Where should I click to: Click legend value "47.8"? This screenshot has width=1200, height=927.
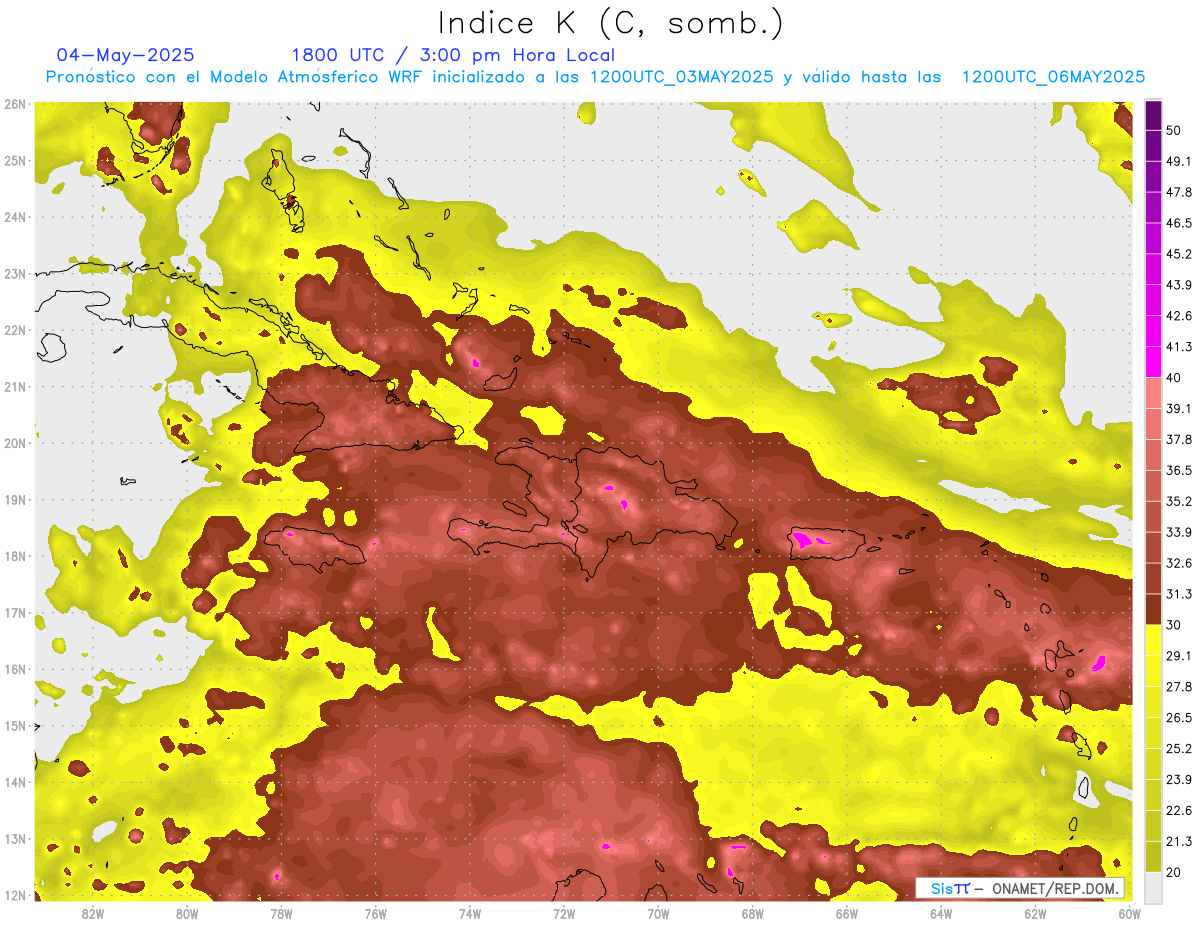[1179, 192]
